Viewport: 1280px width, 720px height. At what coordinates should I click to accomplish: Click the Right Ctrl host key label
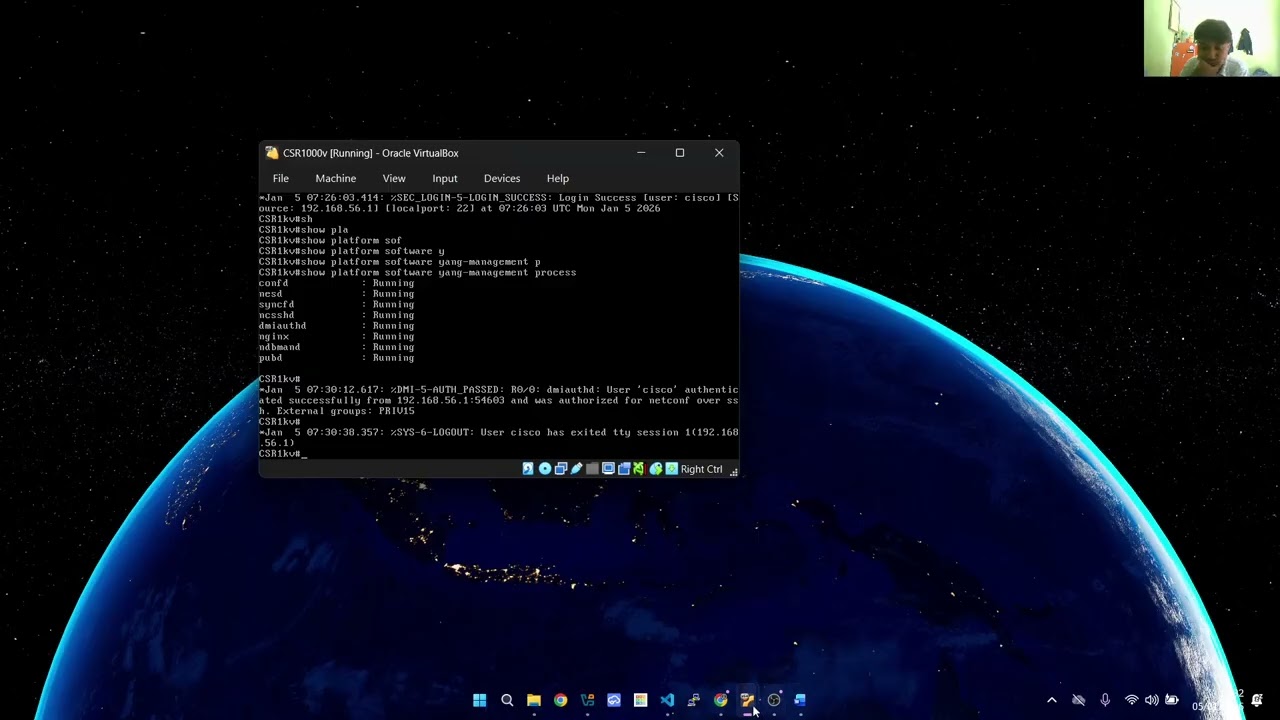coord(701,469)
